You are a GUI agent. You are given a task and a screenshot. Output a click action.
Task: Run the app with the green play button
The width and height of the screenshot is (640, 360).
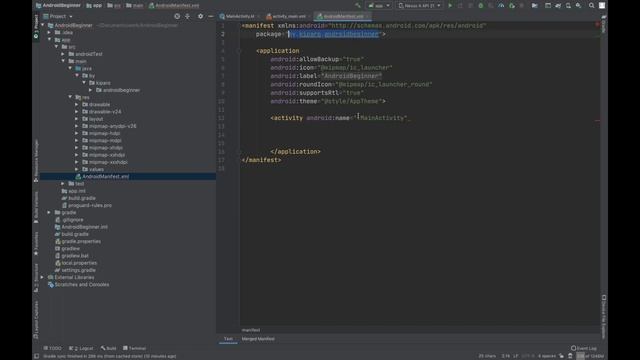450,6
